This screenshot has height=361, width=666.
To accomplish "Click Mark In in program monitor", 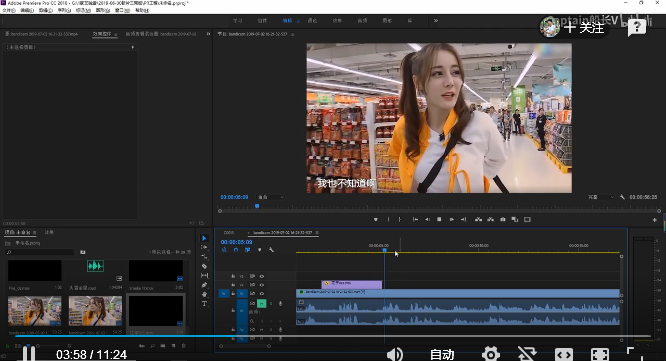I will (388, 220).
